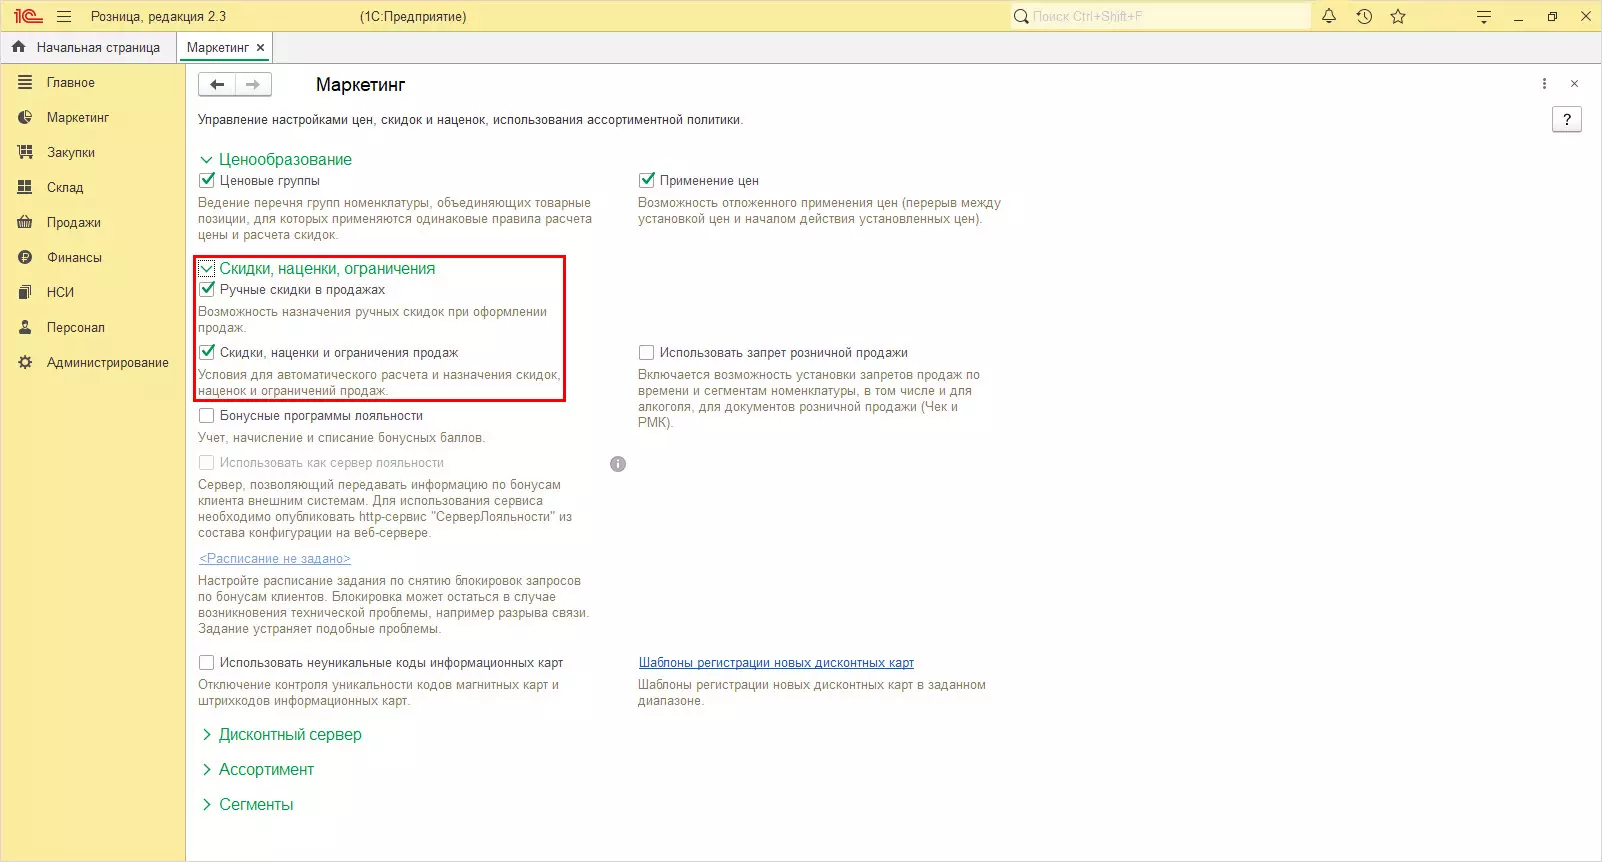Close the Маркетинг form with the X
The width and height of the screenshot is (1602, 862).
pos(1574,84)
